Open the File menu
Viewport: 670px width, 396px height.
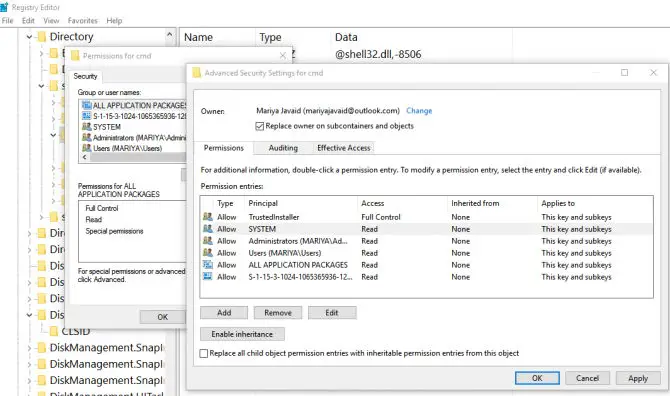coord(8,21)
